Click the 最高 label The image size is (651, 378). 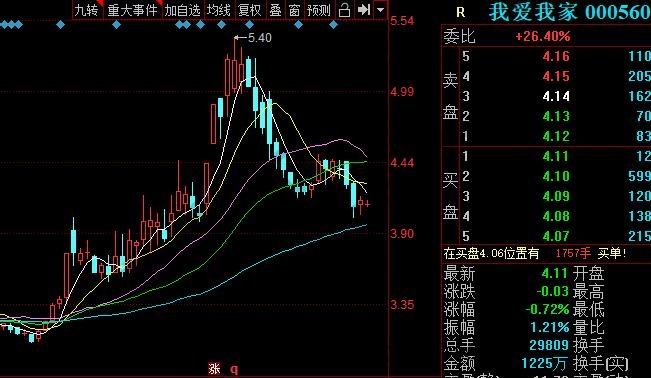pos(588,292)
